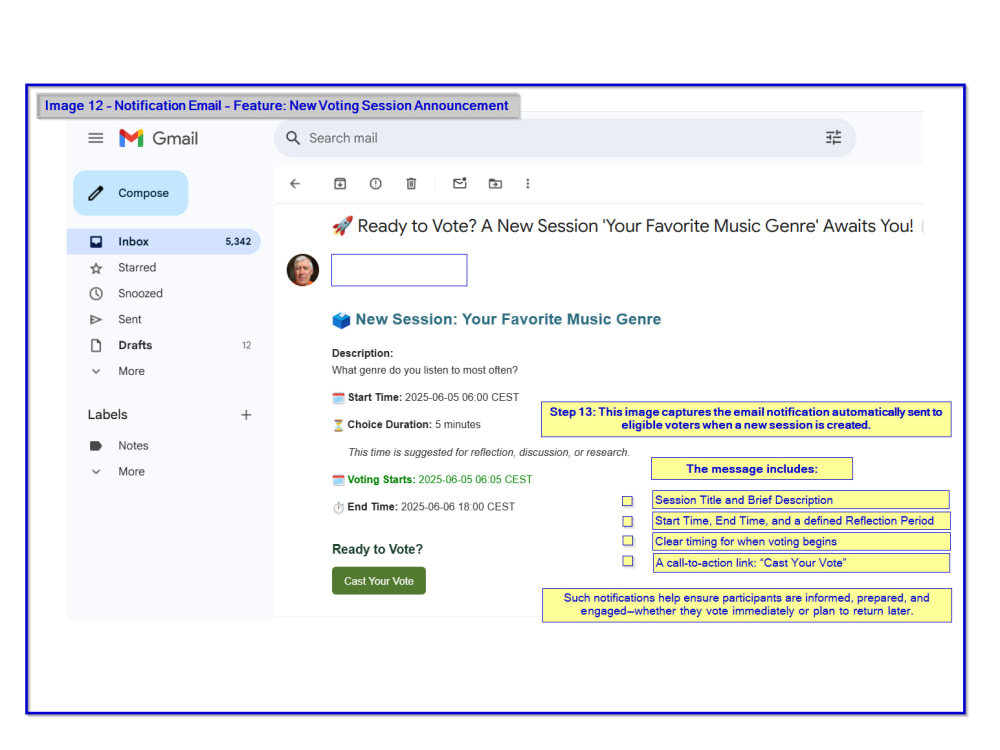Click the Starred star icon in sidebar

[96, 268]
